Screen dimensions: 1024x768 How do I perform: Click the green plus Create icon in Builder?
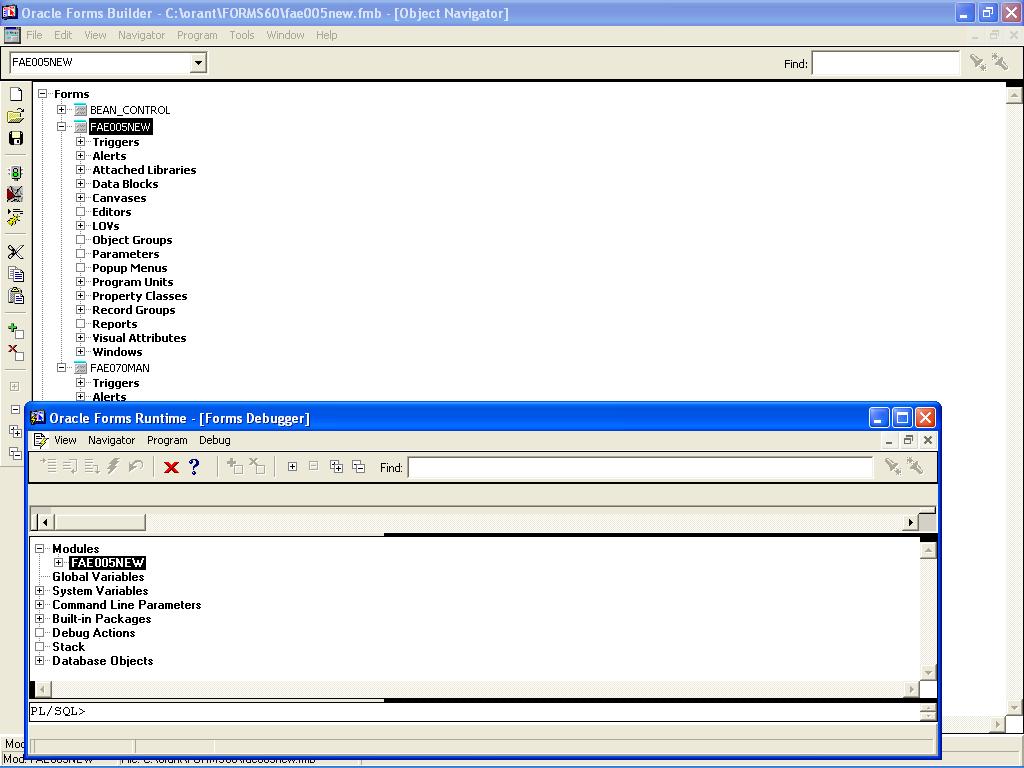15,331
